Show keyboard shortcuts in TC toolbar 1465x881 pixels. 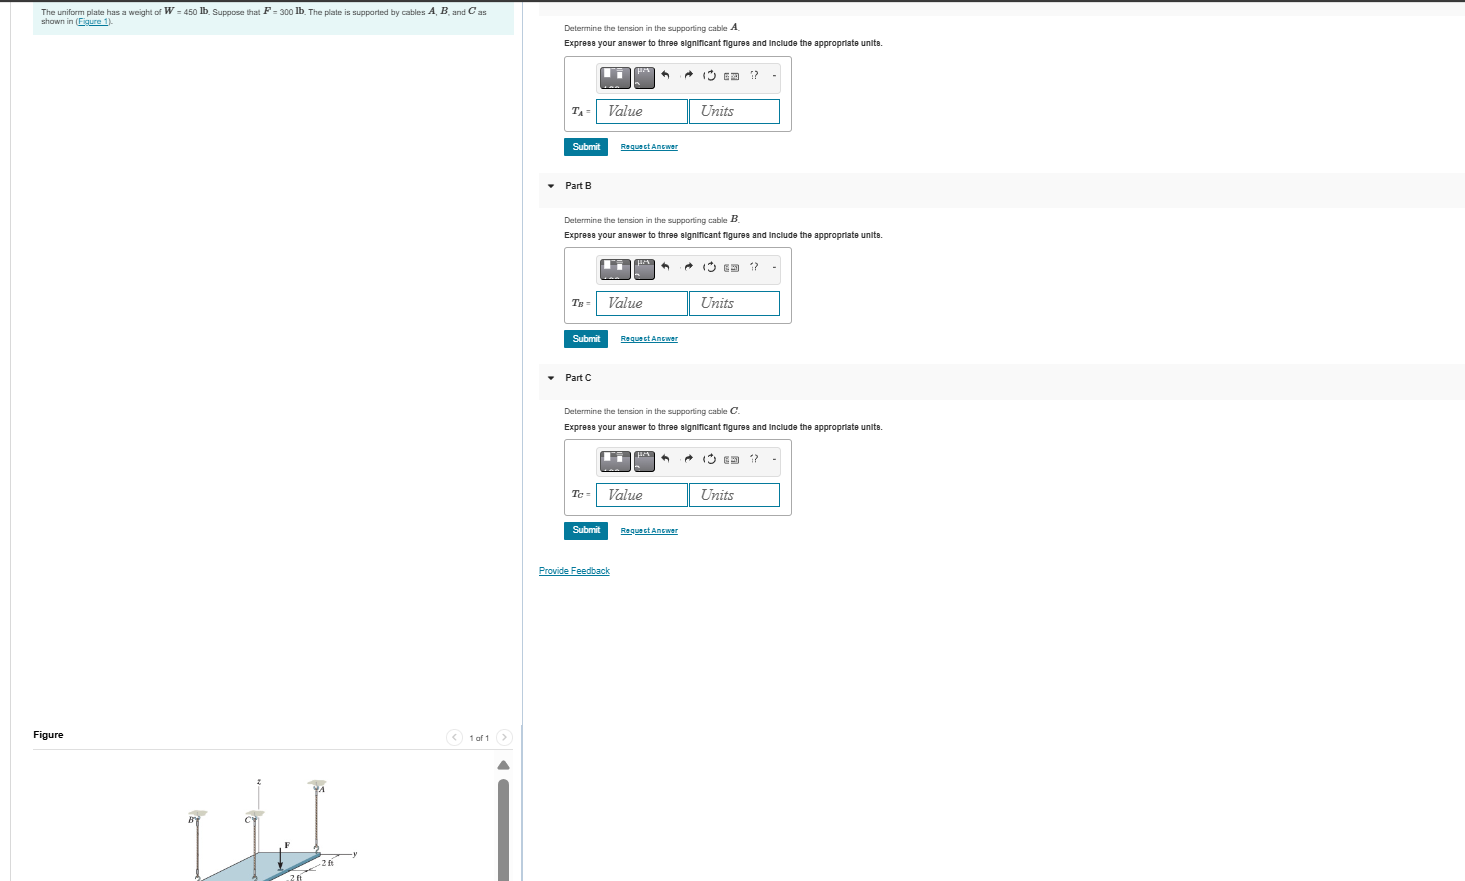click(732, 459)
